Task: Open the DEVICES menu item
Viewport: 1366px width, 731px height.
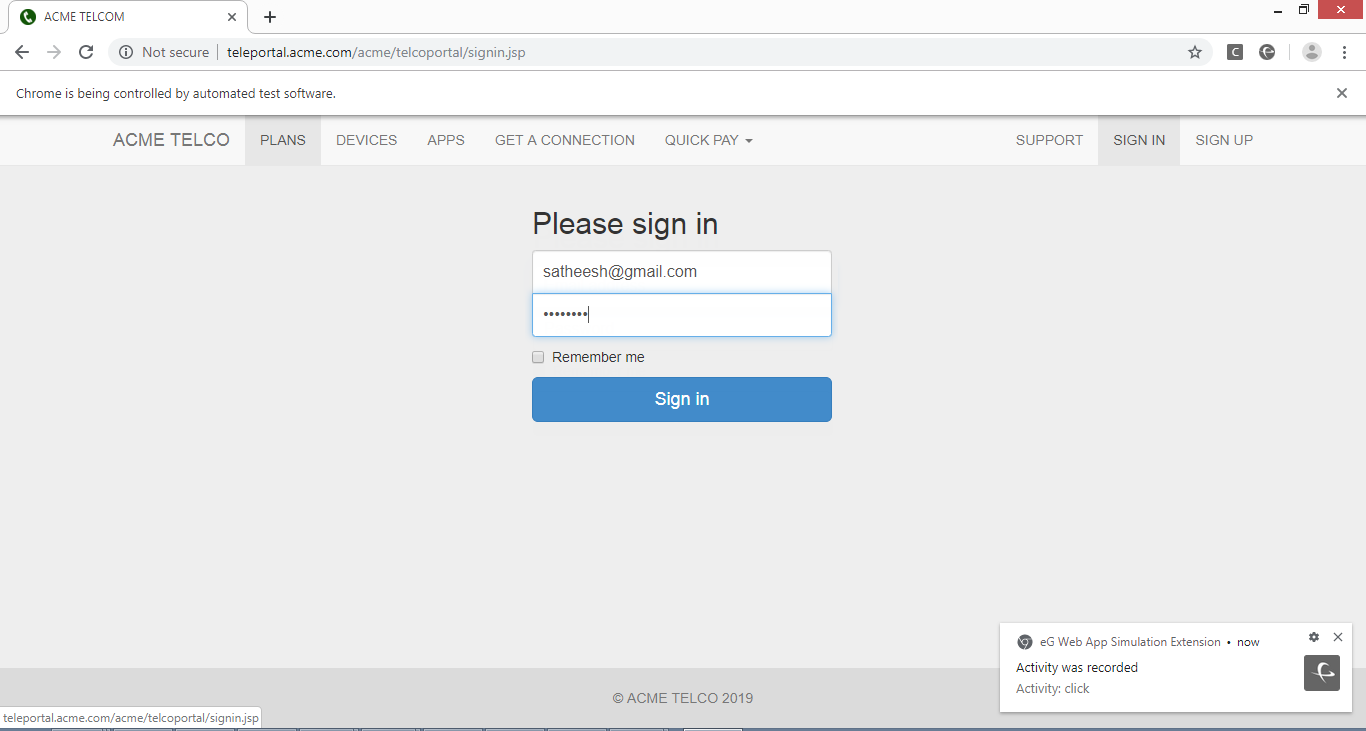Action: pos(367,140)
